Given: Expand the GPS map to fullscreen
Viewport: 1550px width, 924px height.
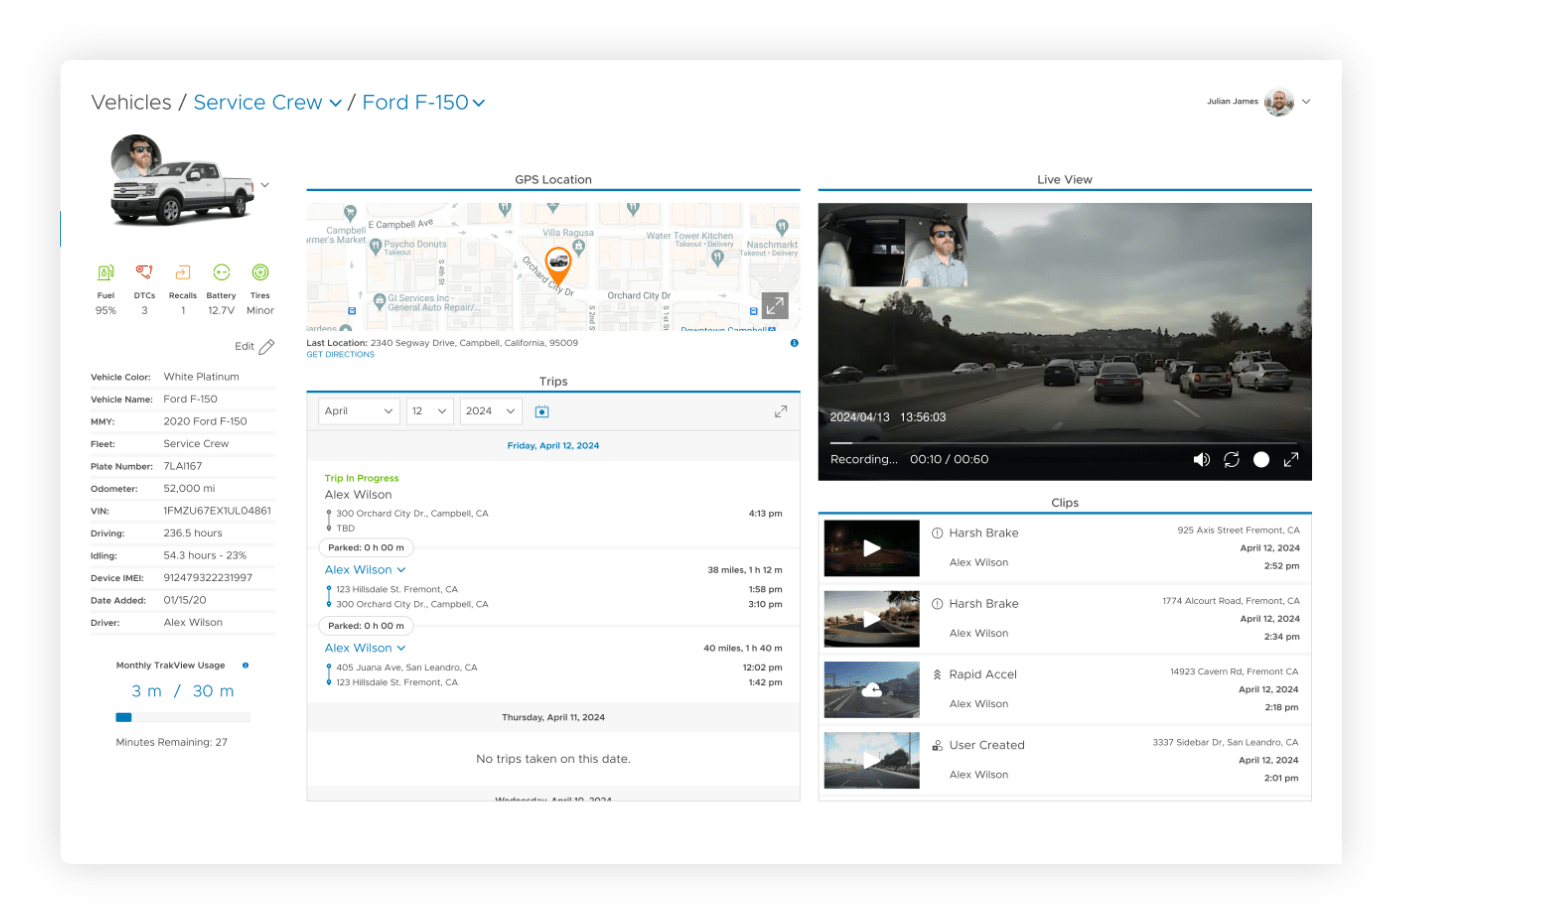Looking at the screenshot, I should 775,306.
